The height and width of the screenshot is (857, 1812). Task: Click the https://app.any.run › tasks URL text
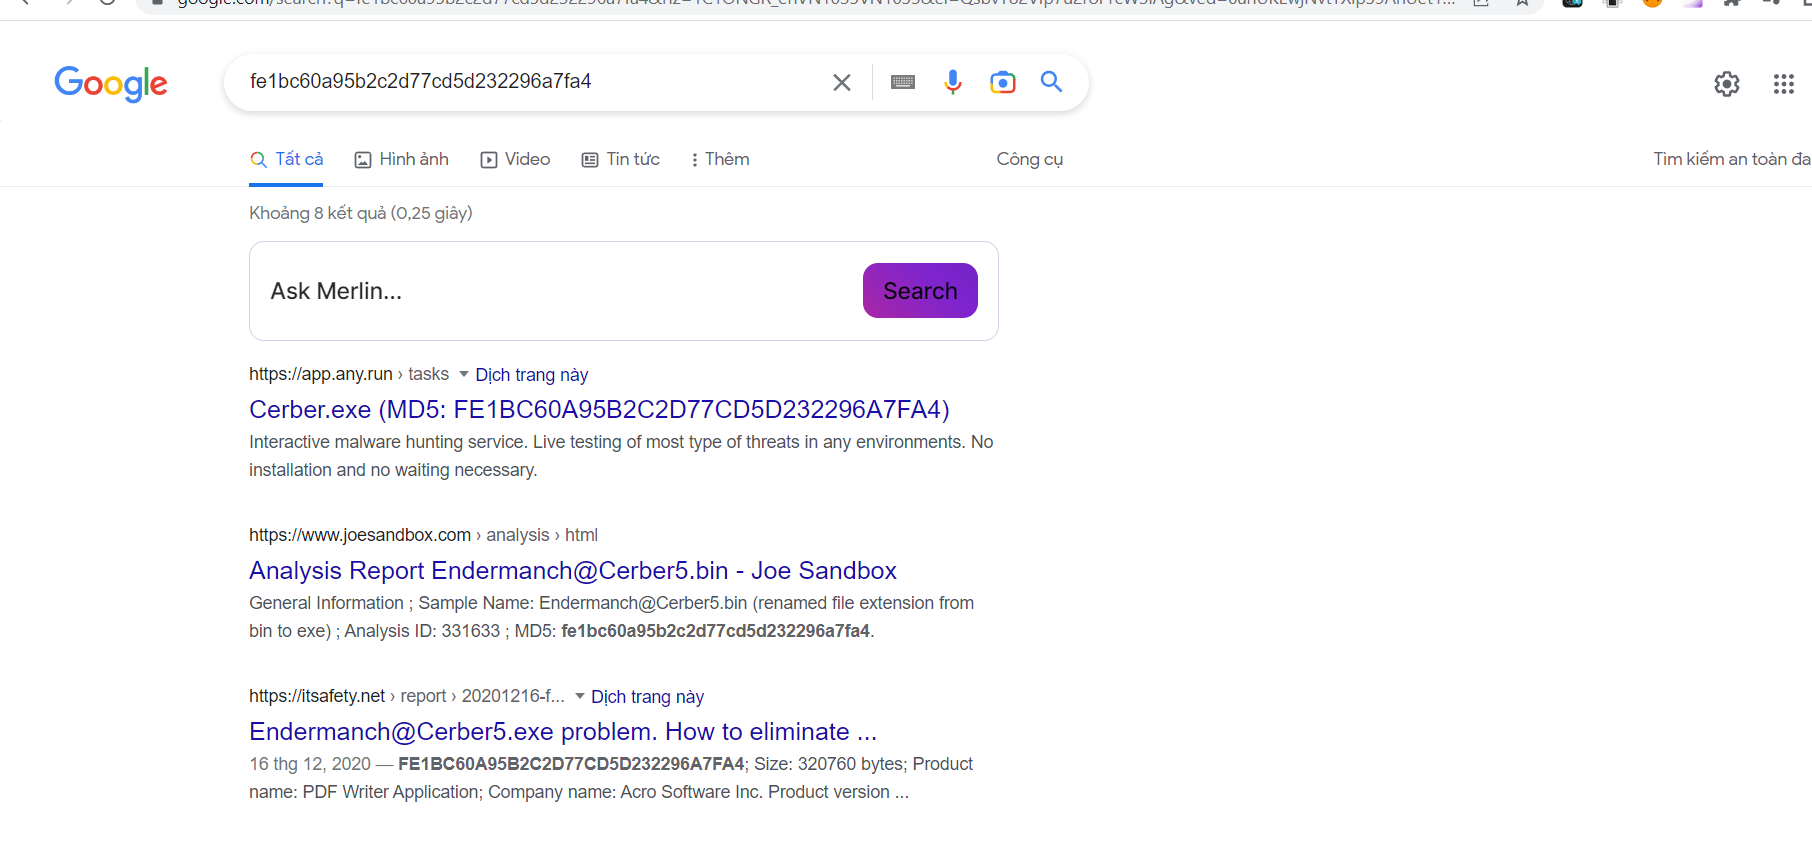pos(349,374)
